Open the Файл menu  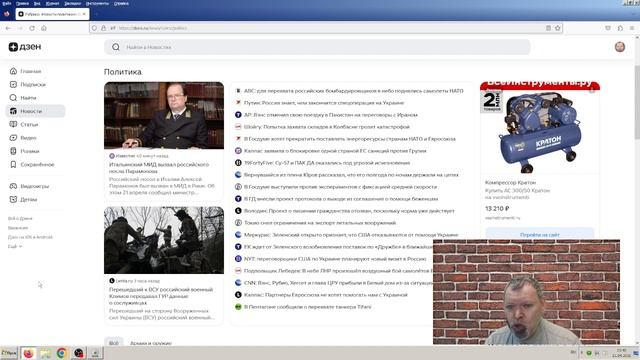pos(7,3)
